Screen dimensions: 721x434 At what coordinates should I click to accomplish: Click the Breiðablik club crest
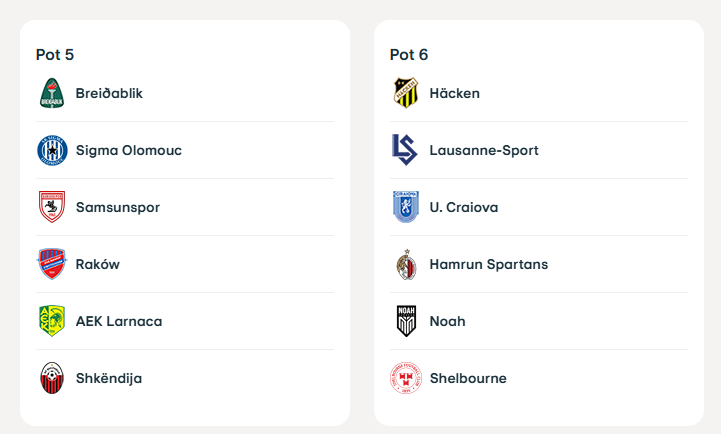point(52,93)
